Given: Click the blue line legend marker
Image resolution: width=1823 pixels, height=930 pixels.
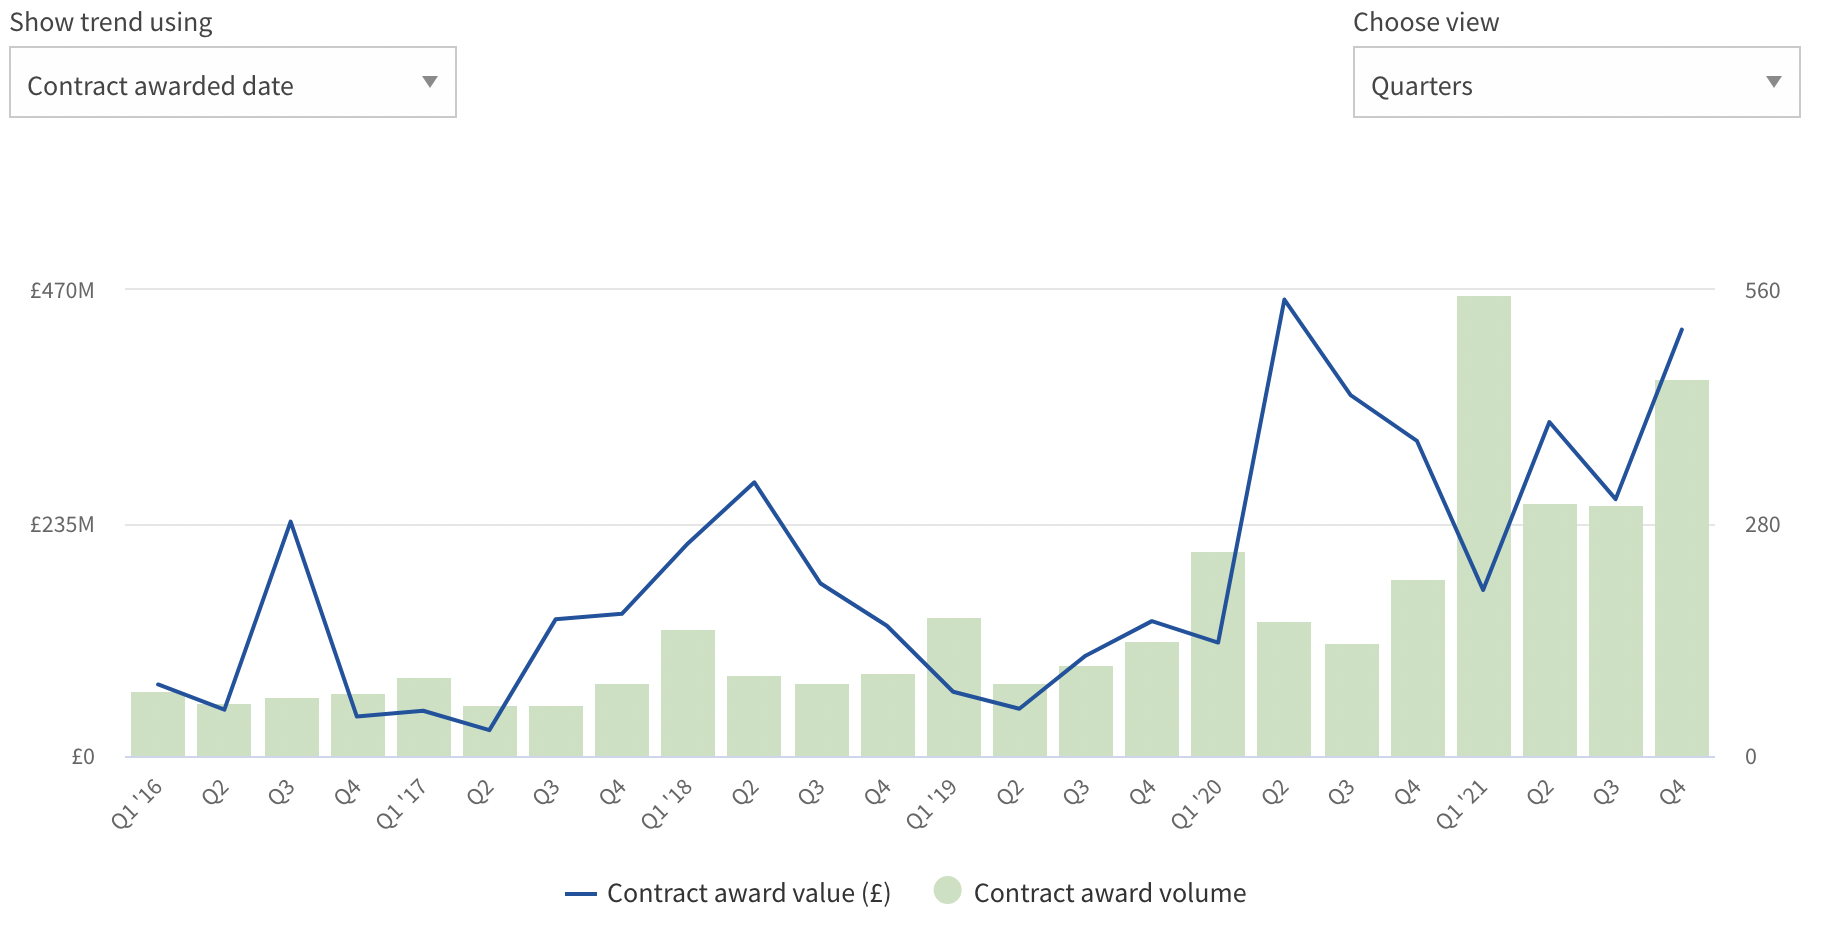Looking at the screenshot, I should tap(581, 894).
